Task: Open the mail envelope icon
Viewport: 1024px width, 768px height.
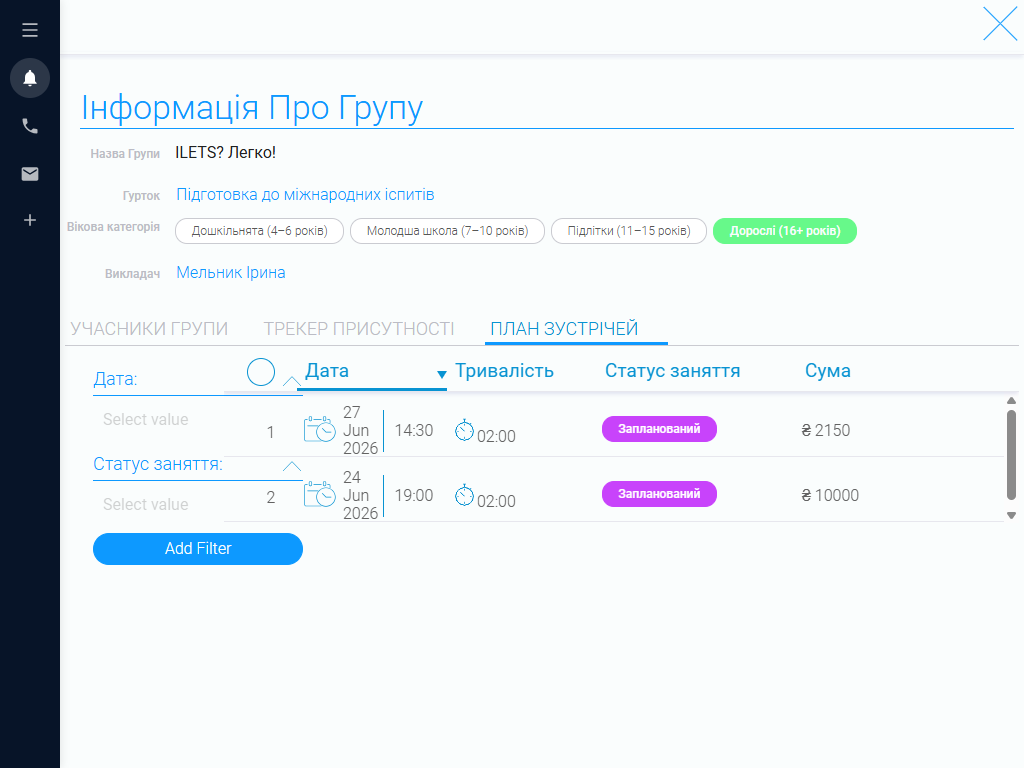Action: [30, 174]
